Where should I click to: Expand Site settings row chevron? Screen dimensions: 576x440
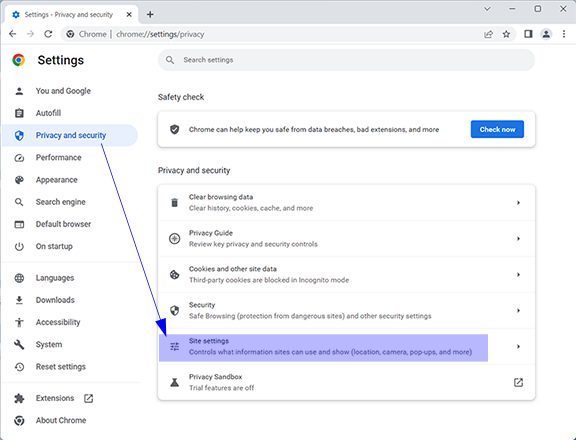click(x=518, y=346)
